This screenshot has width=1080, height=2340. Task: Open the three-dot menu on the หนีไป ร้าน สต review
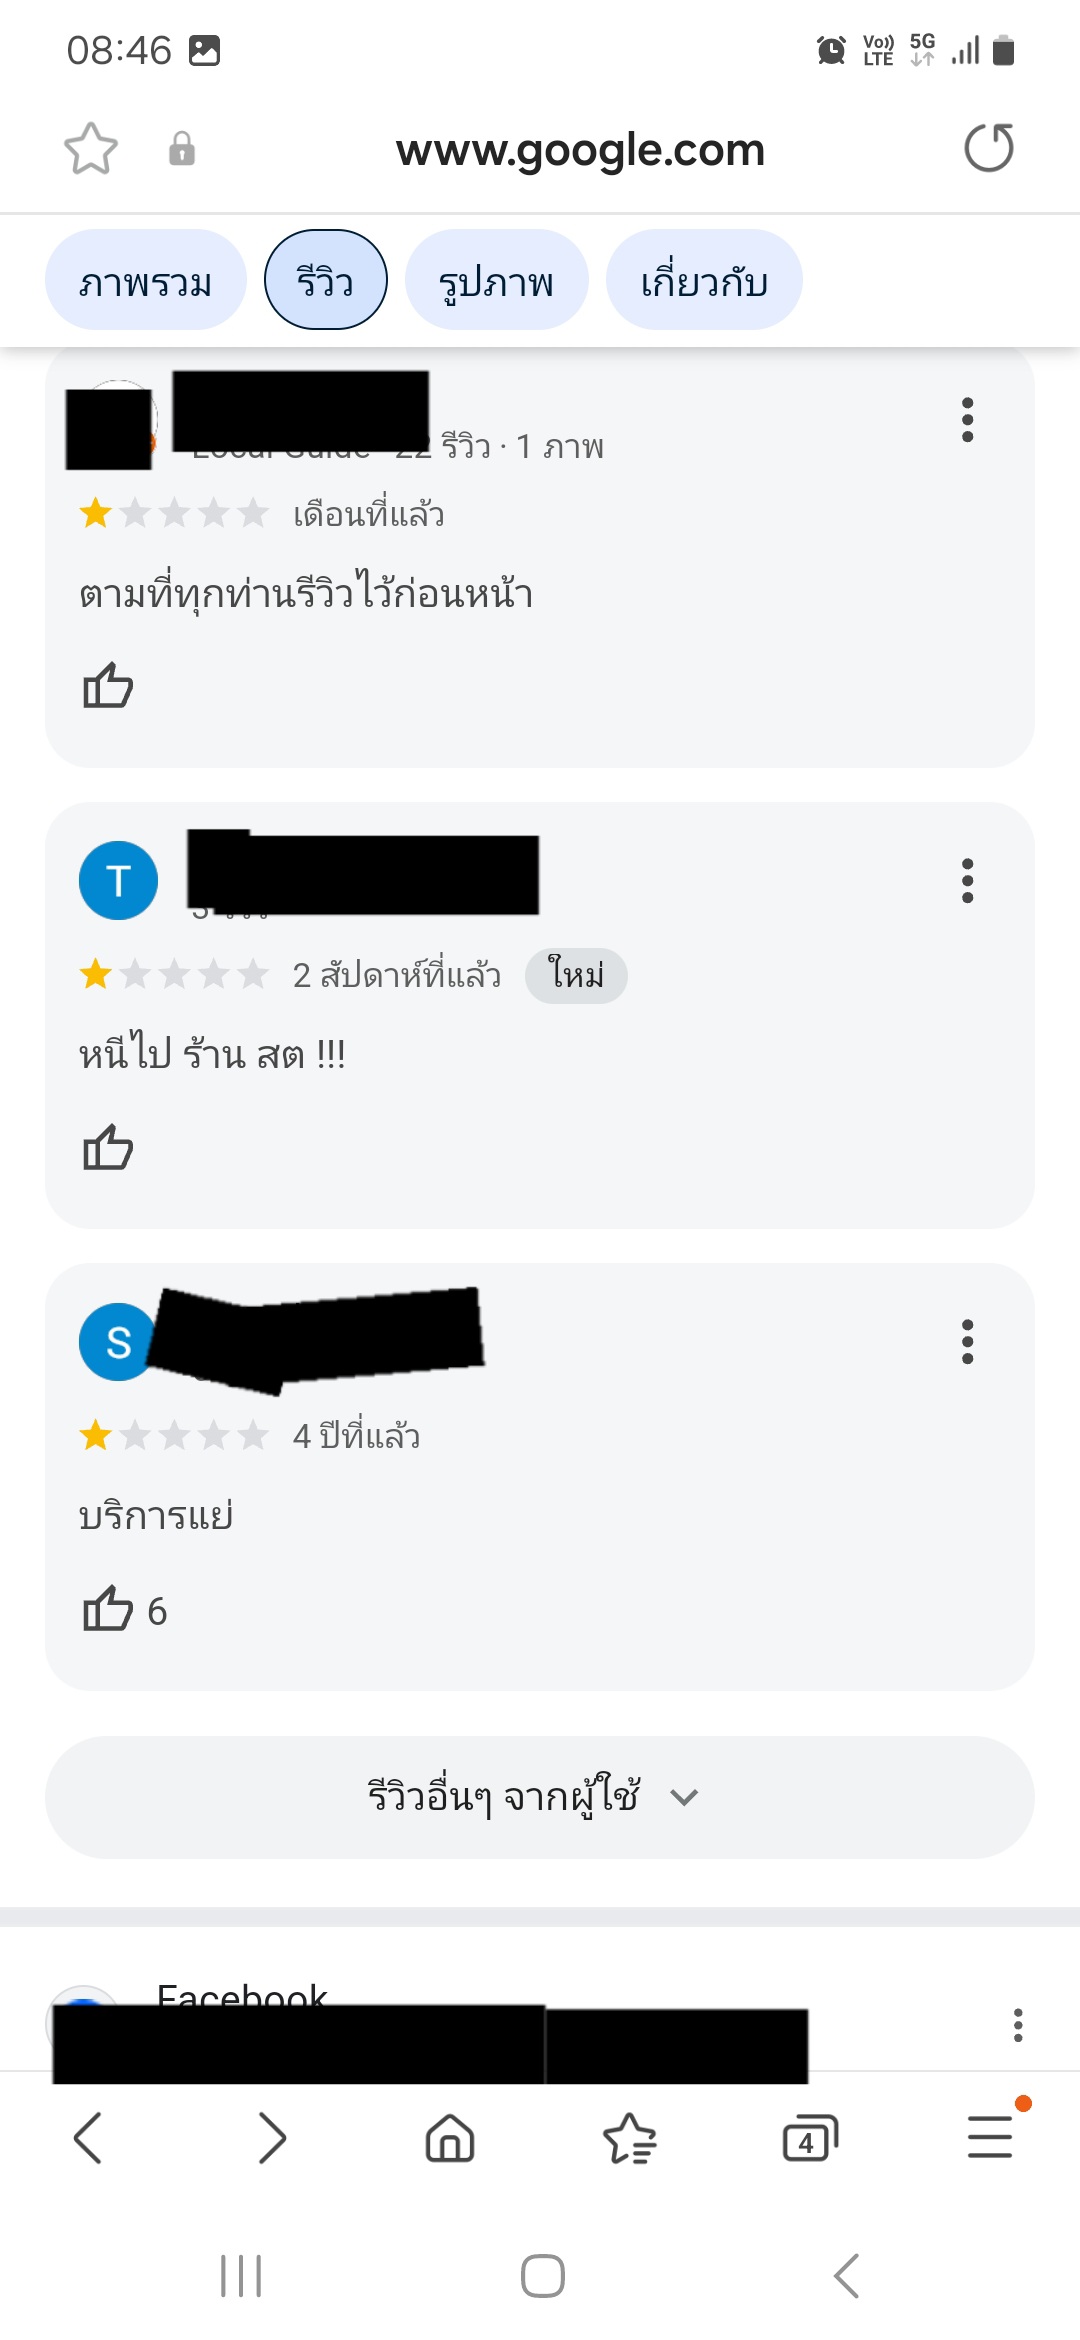tap(967, 881)
